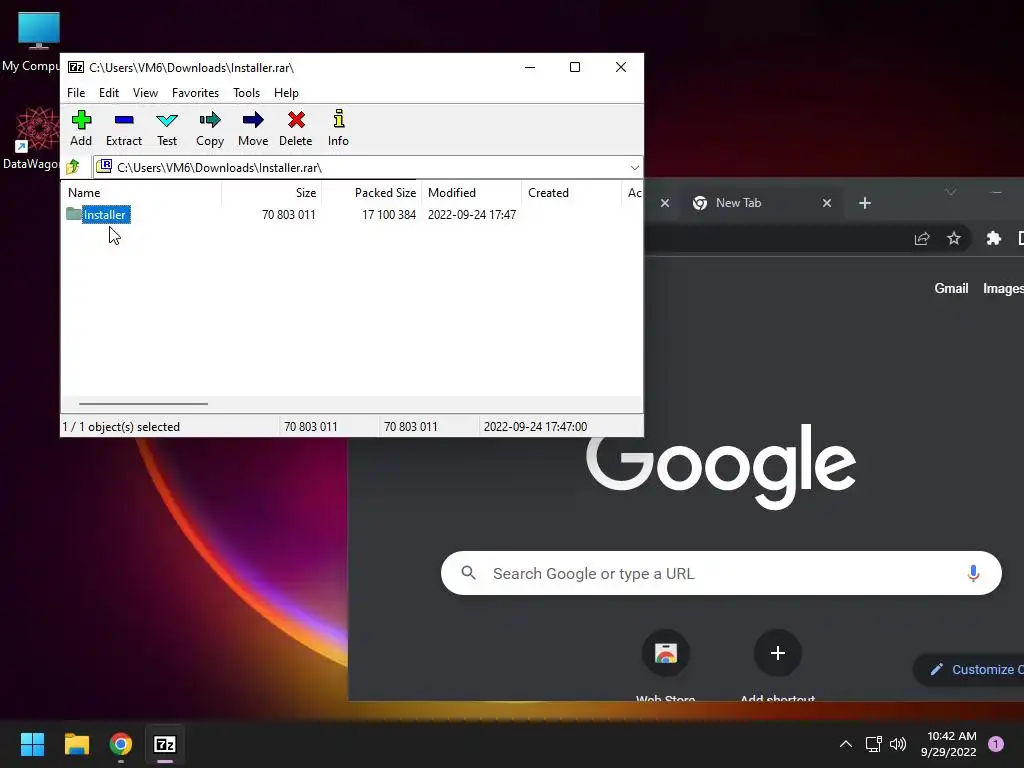Switch to Chrome from the taskbar
The width and height of the screenshot is (1024, 768).
(121, 744)
